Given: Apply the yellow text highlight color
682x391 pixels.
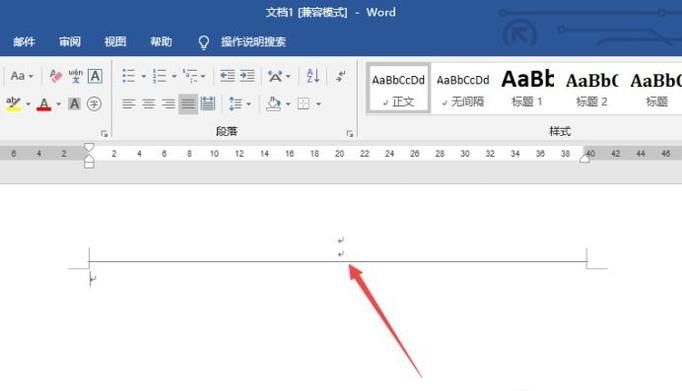Looking at the screenshot, I should 13,104.
